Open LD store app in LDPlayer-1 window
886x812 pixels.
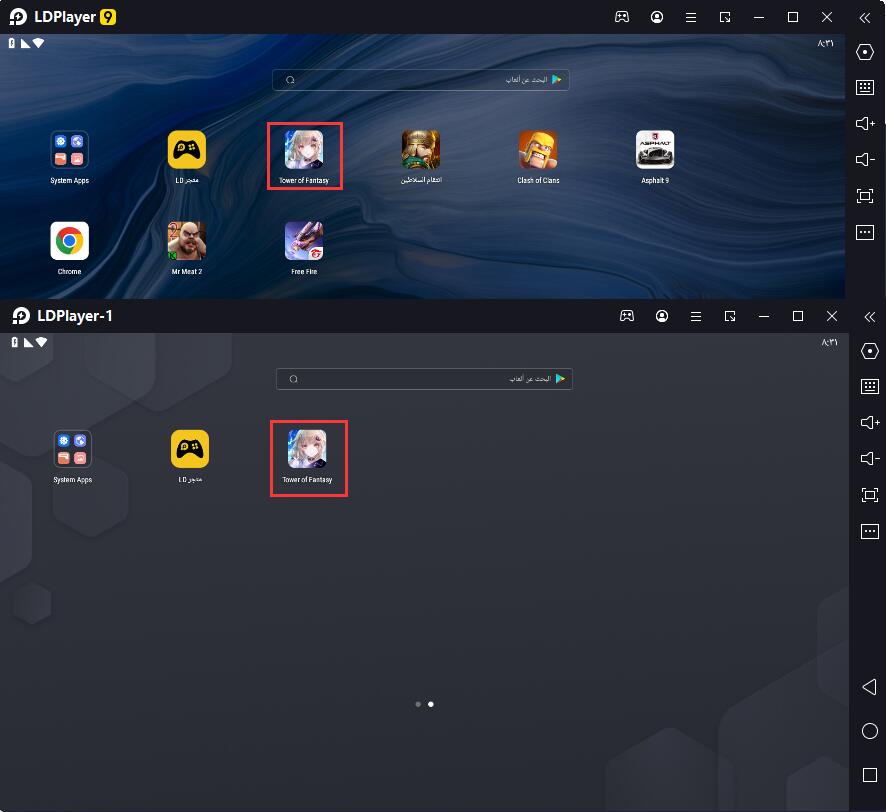click(190, 449)
